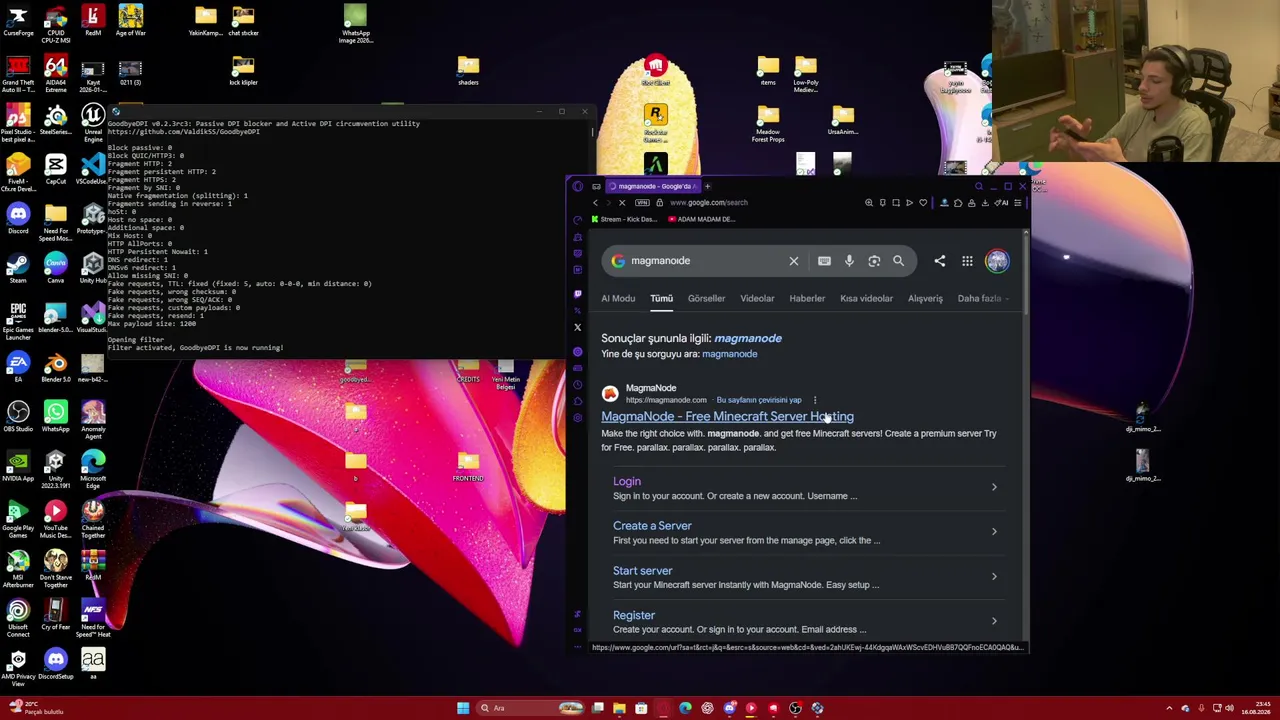Select the OBS Studio desktop shortcut
This screenshot has width=1280, height=720.
tap(18, 416)
